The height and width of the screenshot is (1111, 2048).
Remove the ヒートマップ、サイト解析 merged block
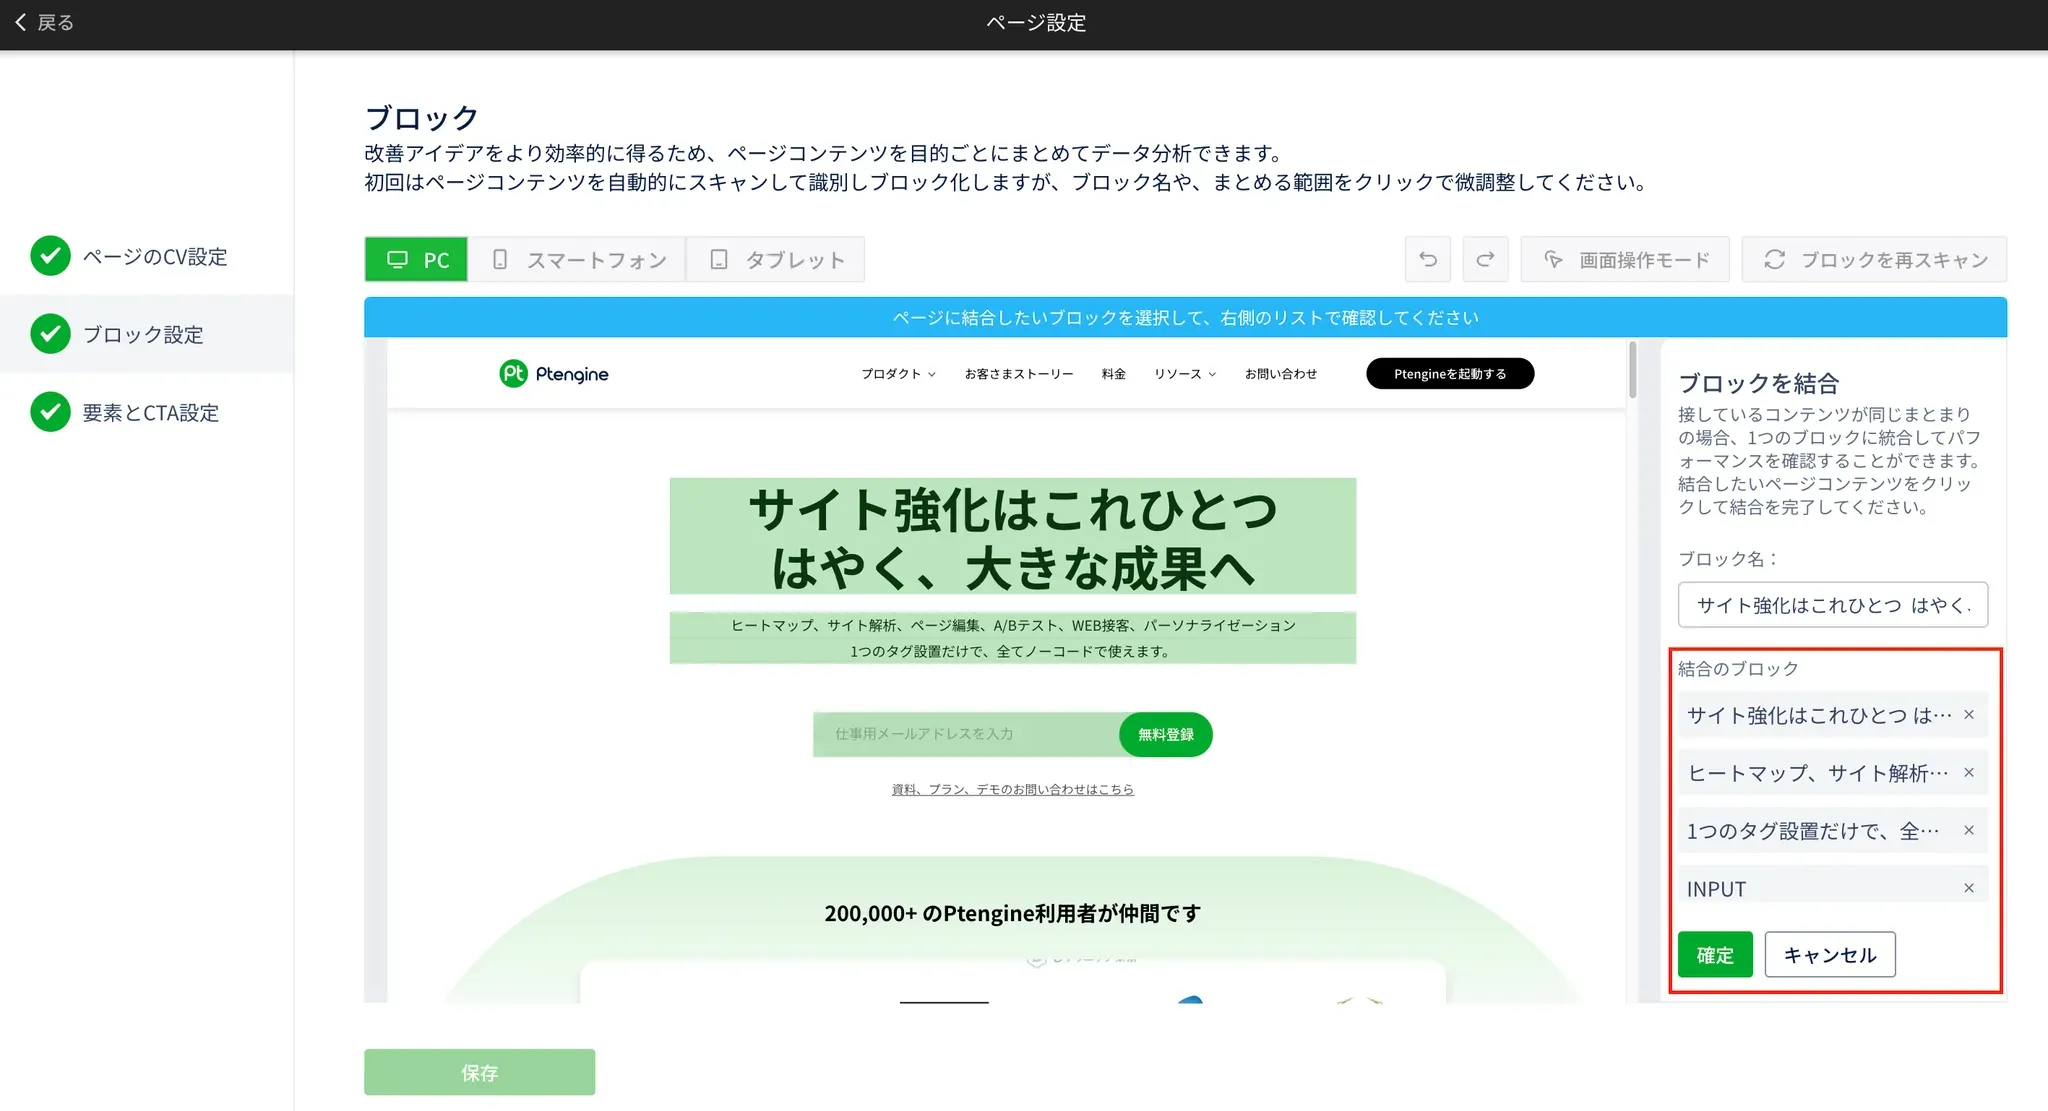click(1968, 773)
